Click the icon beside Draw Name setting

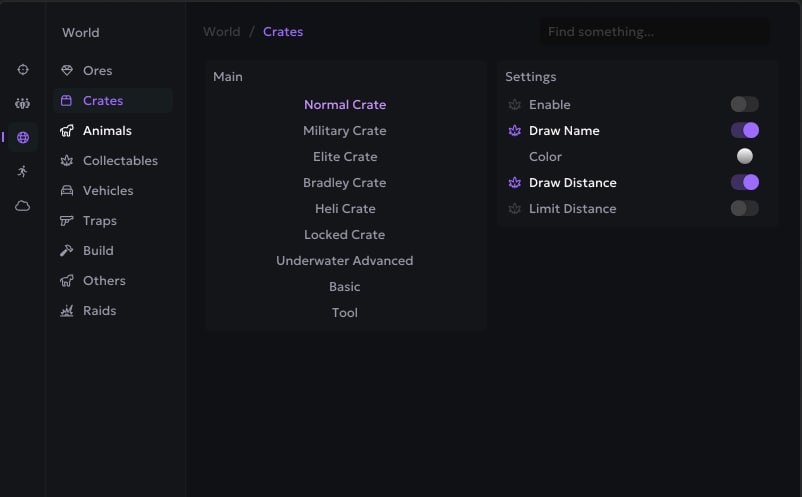point(515,131)
